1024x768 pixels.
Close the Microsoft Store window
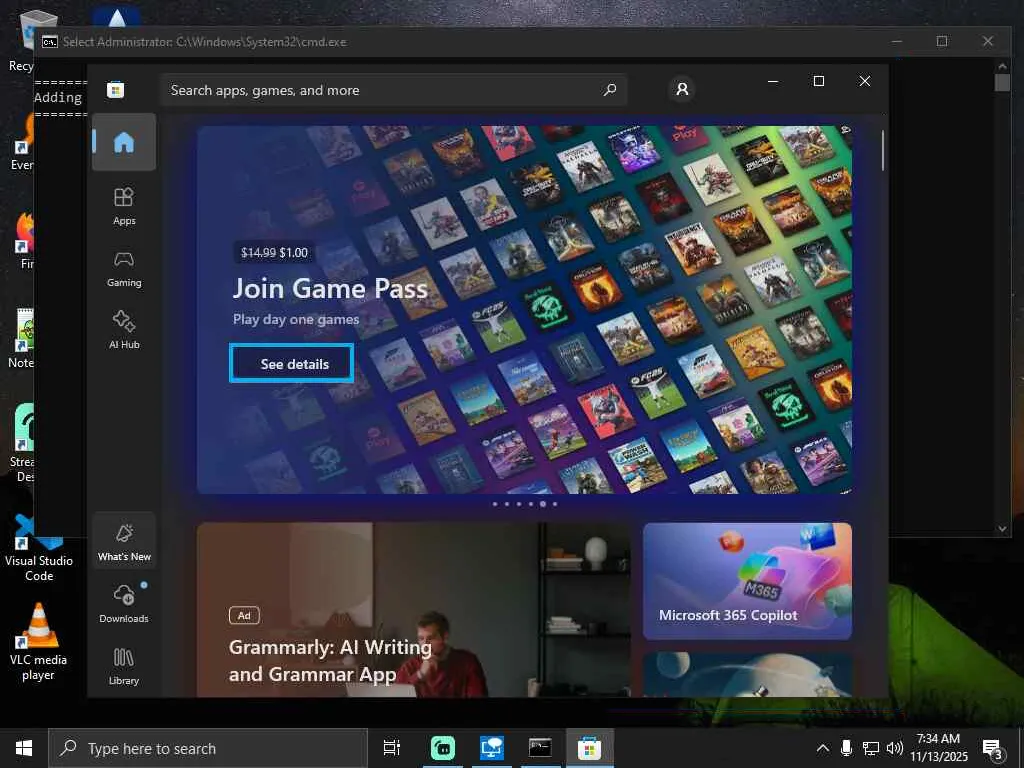865,81
